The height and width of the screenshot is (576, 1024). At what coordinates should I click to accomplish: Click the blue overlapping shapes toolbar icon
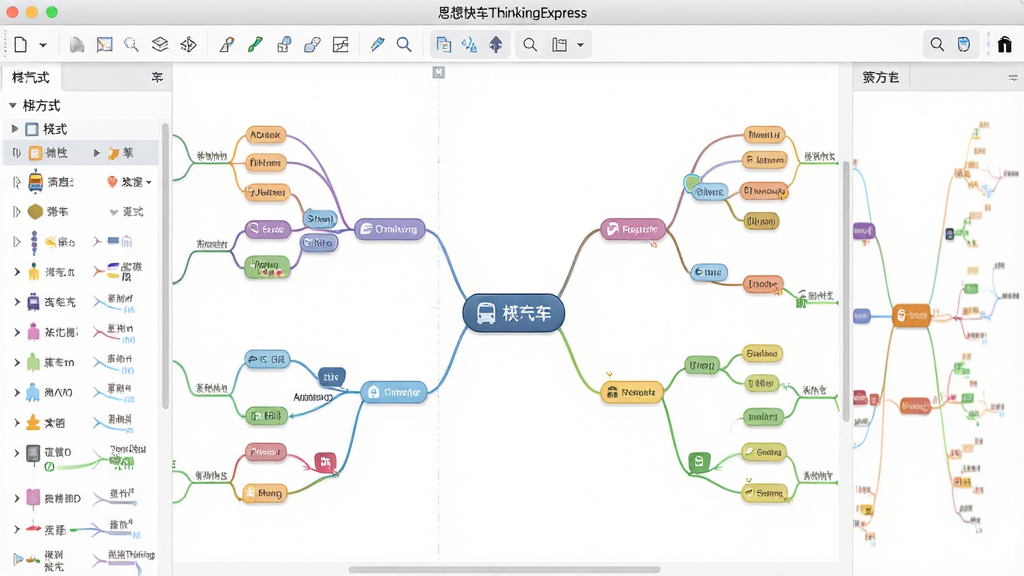coord(284,44)
